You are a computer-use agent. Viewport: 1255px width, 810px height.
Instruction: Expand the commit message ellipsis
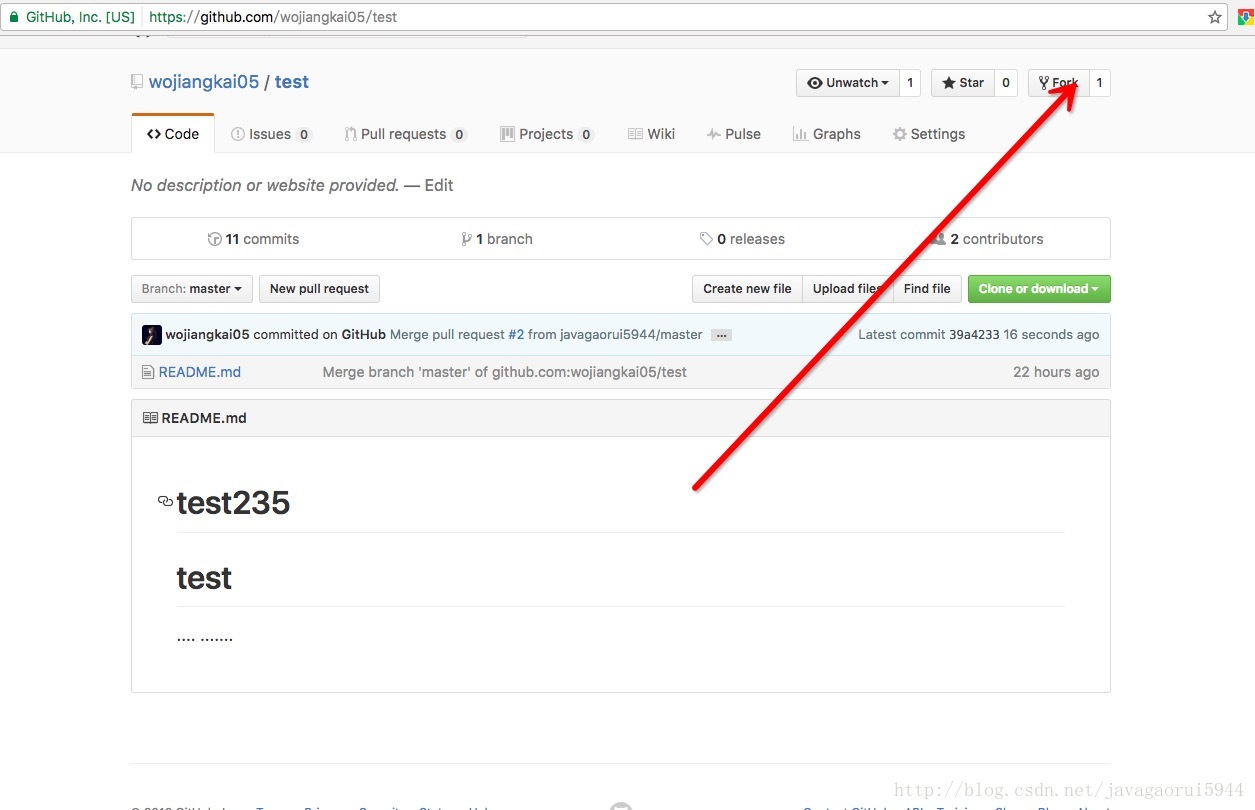721,335
